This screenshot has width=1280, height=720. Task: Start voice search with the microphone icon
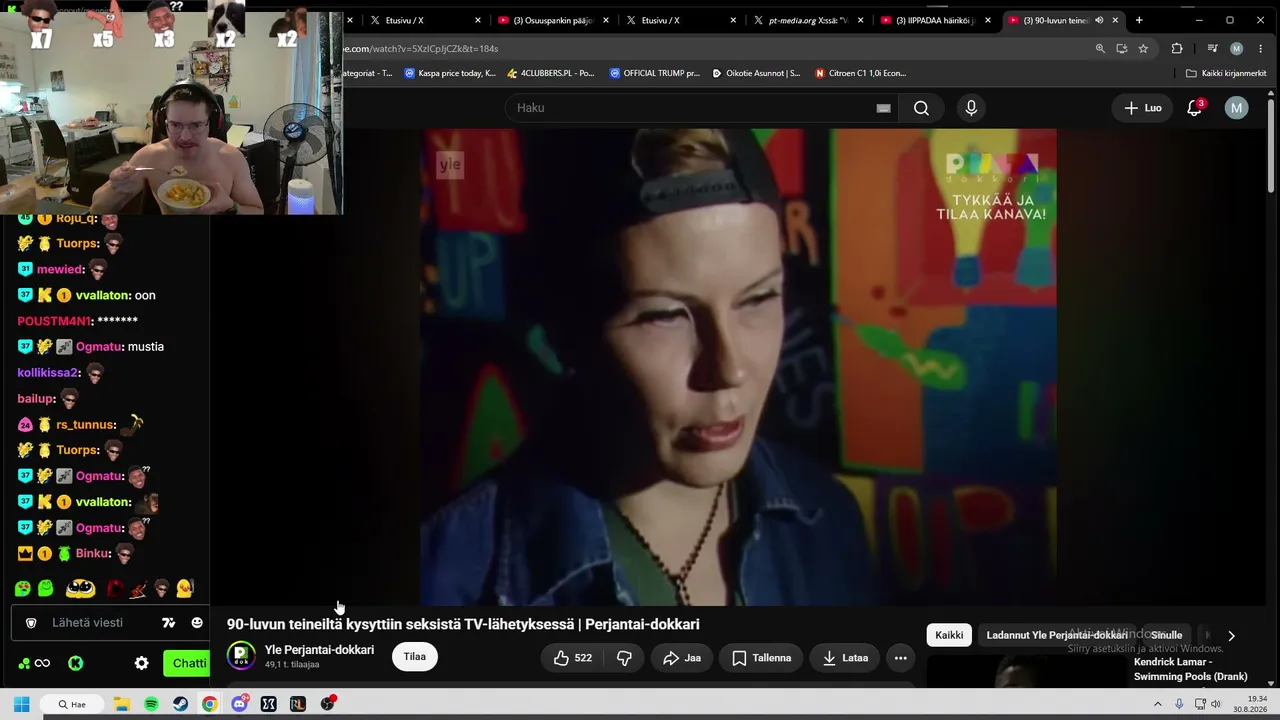coord(971,108)
